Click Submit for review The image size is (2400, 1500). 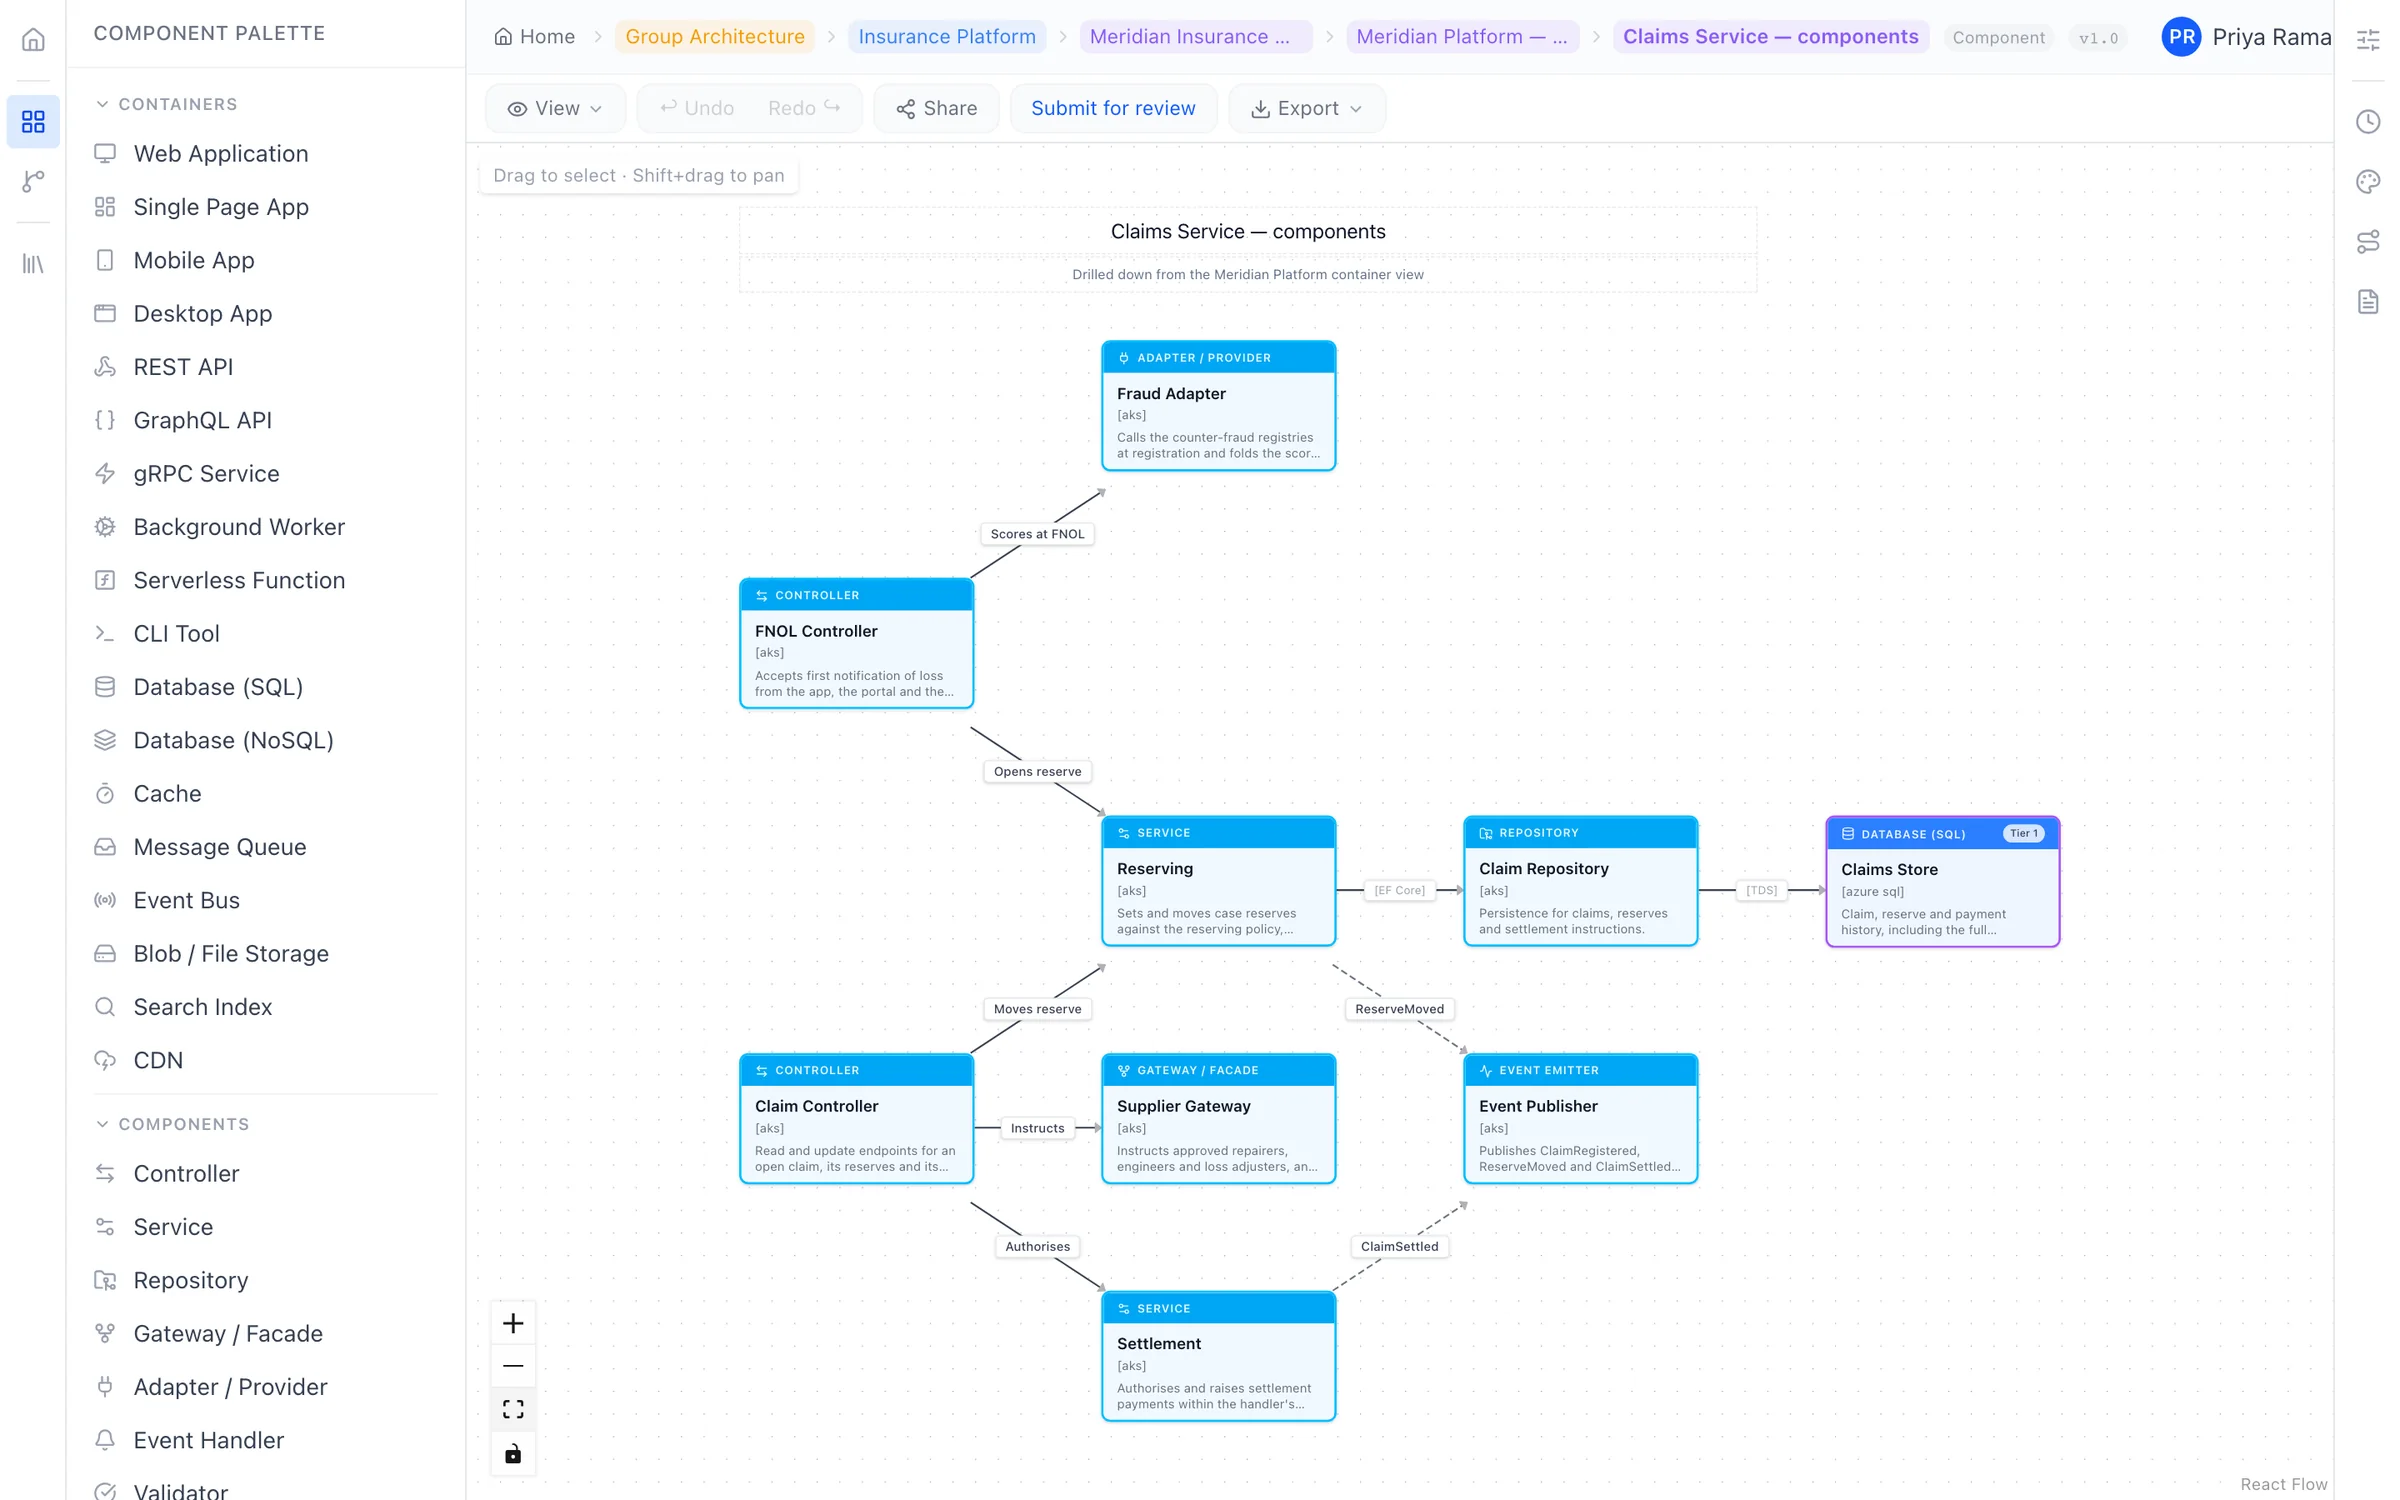(1113, 108)
